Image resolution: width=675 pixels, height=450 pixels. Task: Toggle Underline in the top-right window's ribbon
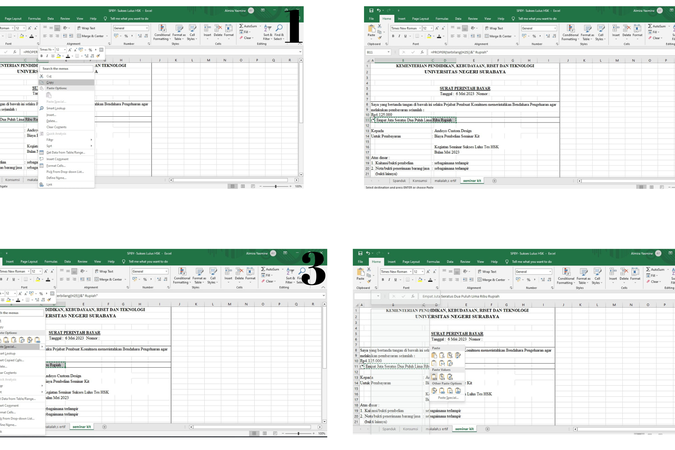[x=405, y=36]
